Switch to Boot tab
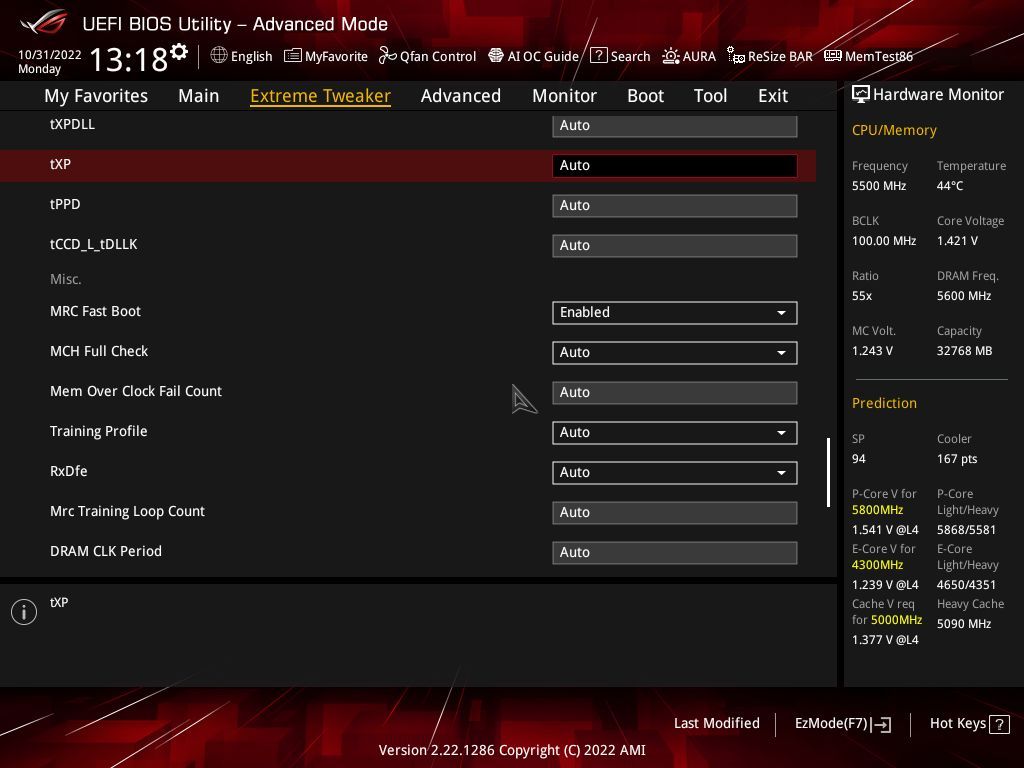This screenshot has width=1024, height=768. click(x=645, y=96)
